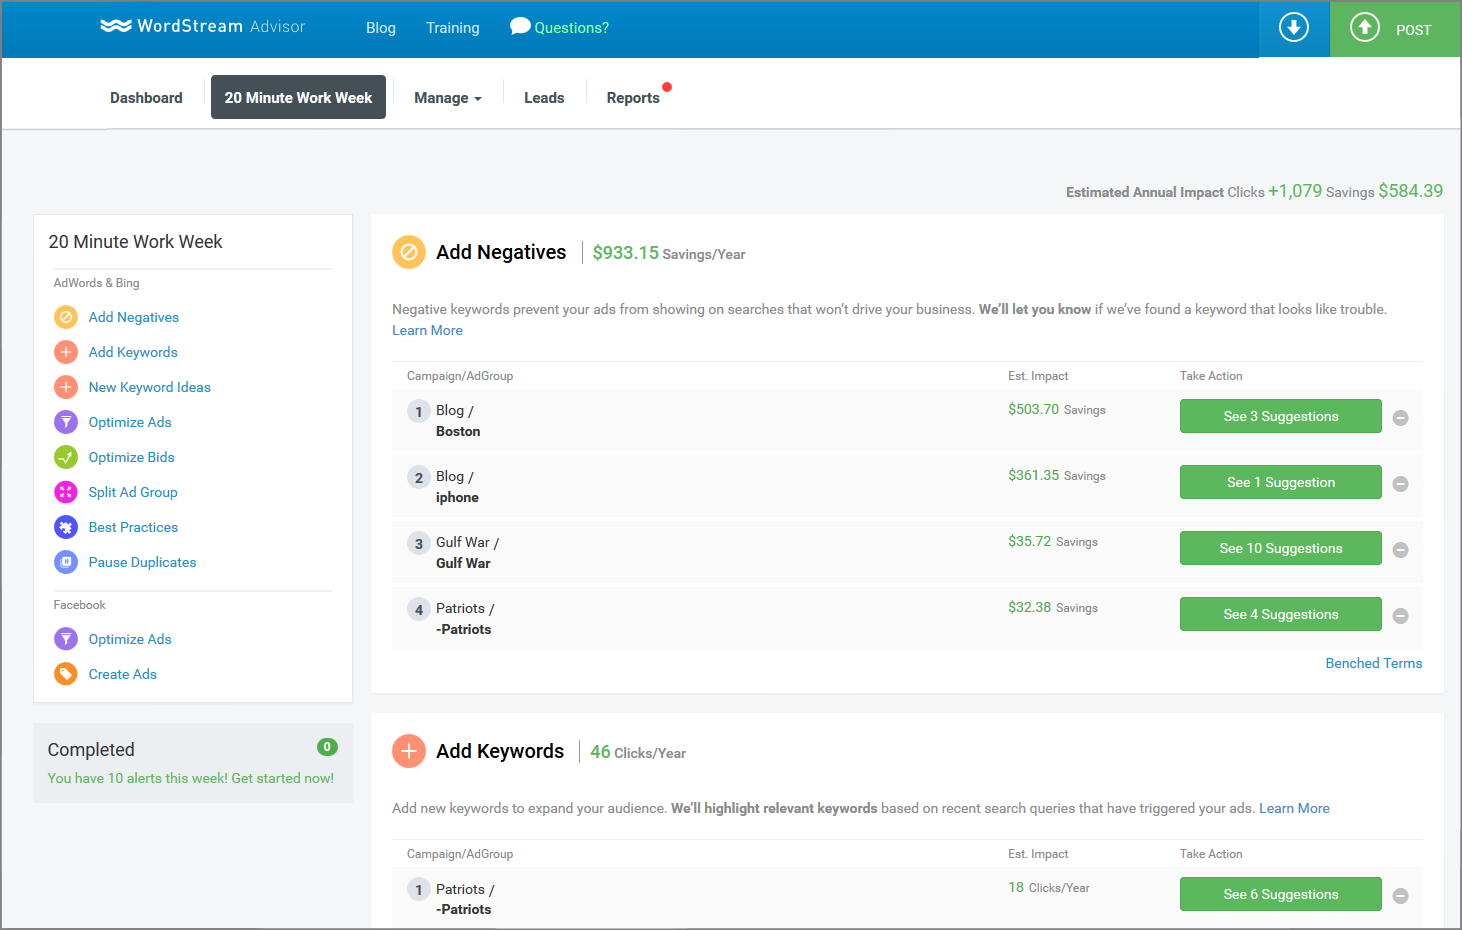Click See 3 Suggestions for Blog / Boston
This screenshot has height=930, width=1462.
[x=1280, y=416]
